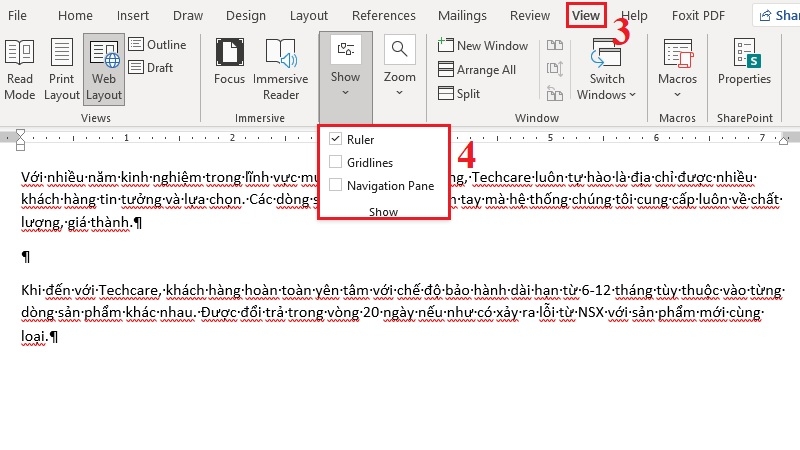
Task: Open the References tab
Action: (384, 16)
